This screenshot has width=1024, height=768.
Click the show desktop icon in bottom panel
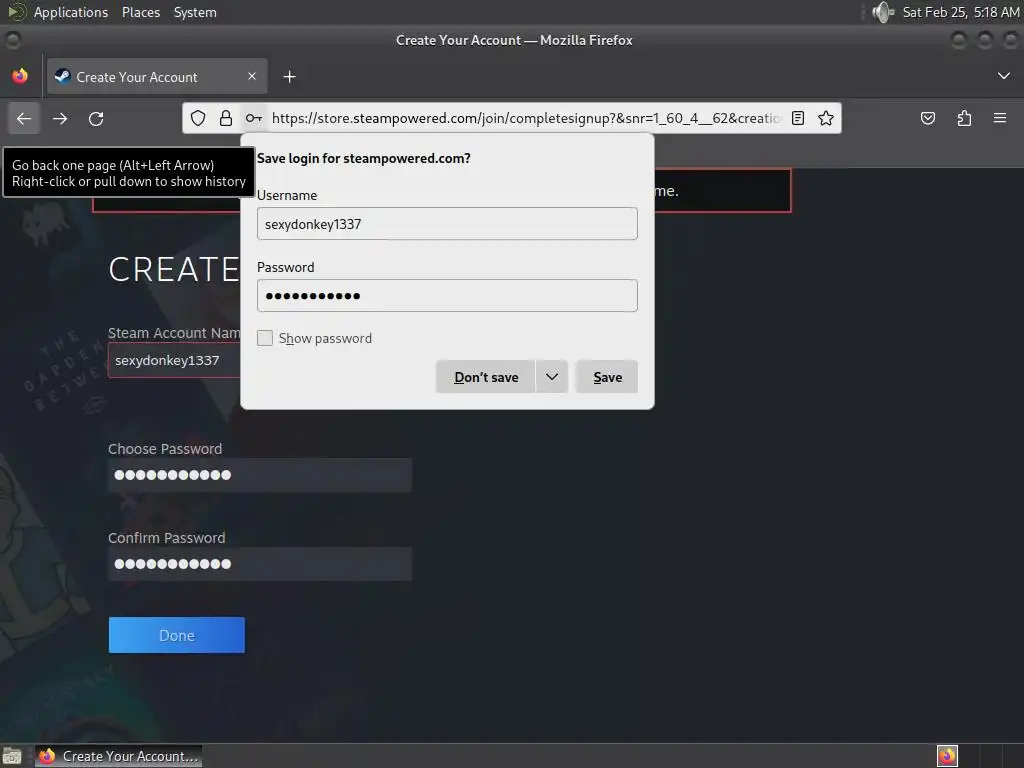(12, 756)
